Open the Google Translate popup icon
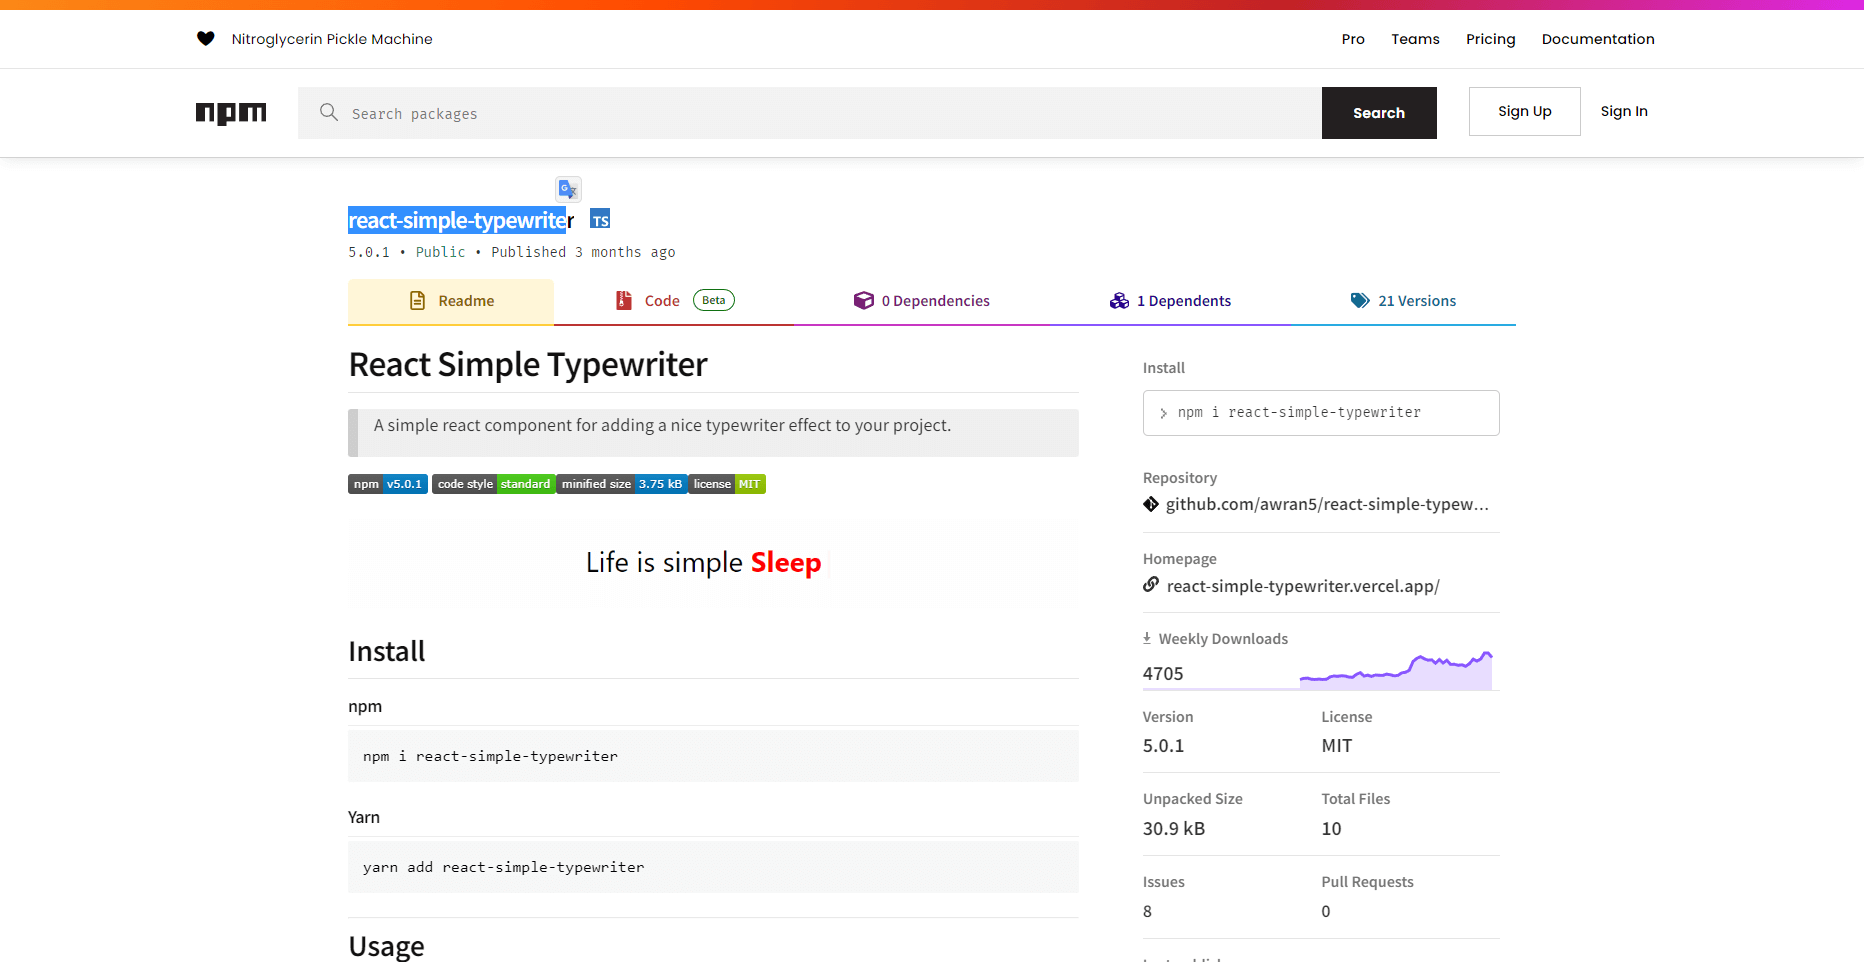 point(568,189)
